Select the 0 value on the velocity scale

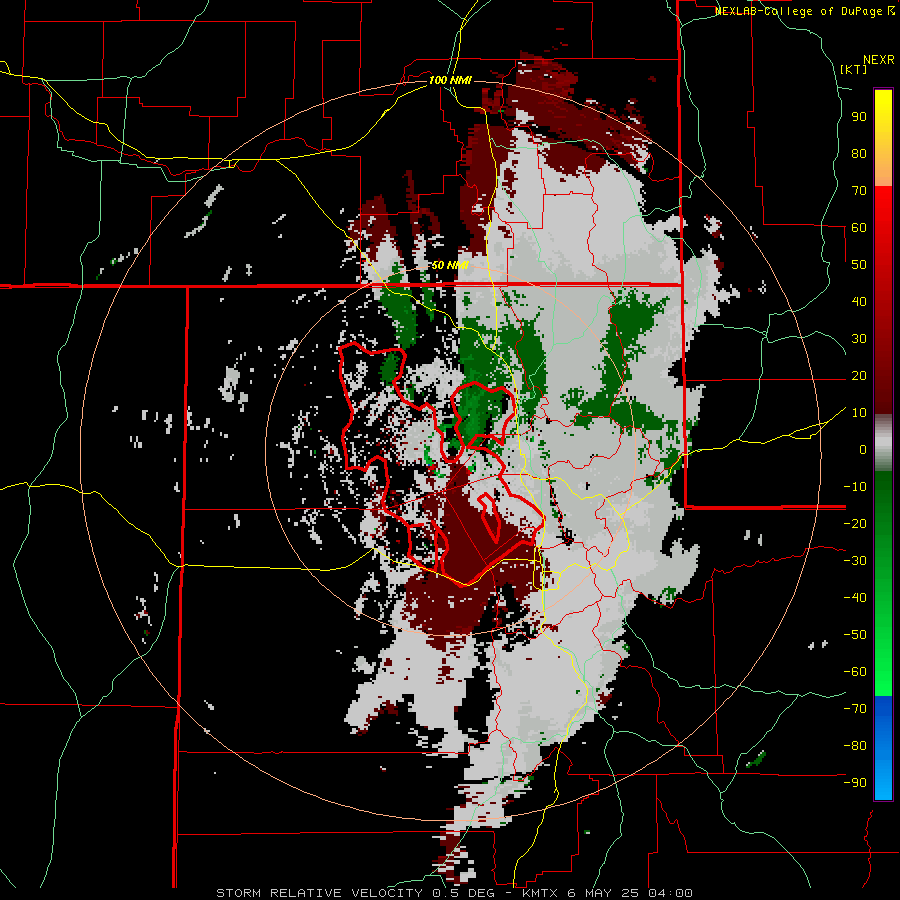(863, 450)
